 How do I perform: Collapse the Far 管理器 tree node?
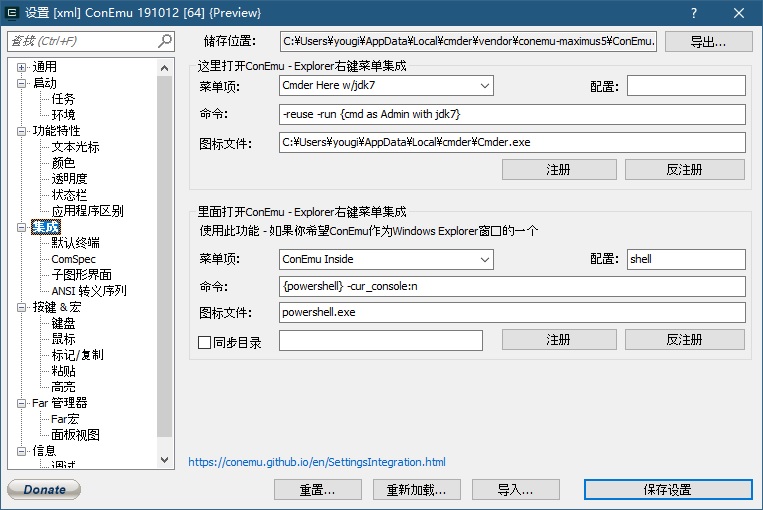(x=21, y=403)
